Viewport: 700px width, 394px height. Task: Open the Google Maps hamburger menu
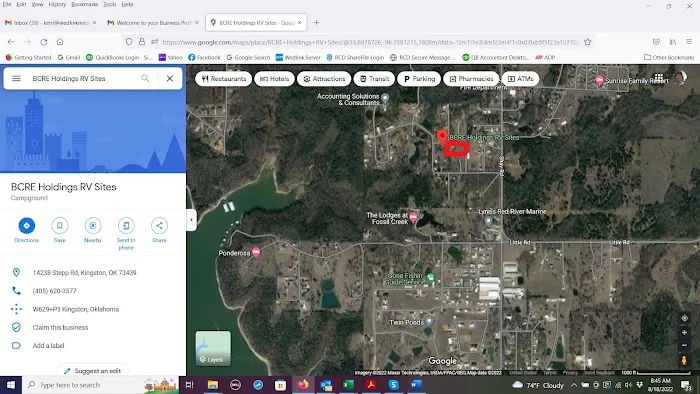(16, 79)
